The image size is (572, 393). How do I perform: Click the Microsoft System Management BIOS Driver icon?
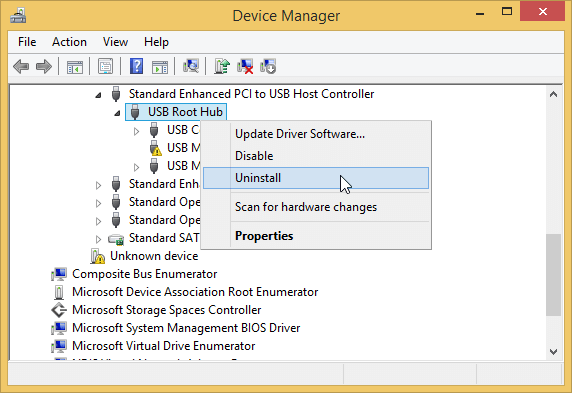pos(59,328)
